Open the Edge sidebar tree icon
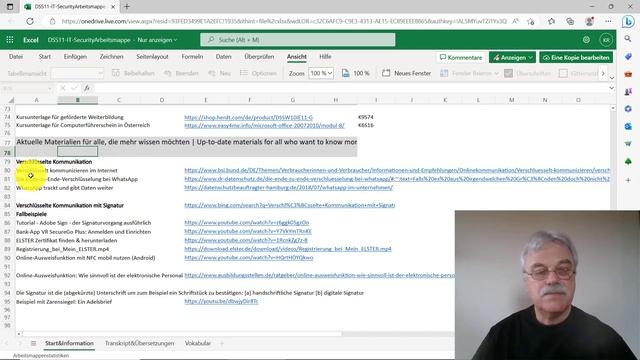The image size is (640, 360). (x=628, y=162)
